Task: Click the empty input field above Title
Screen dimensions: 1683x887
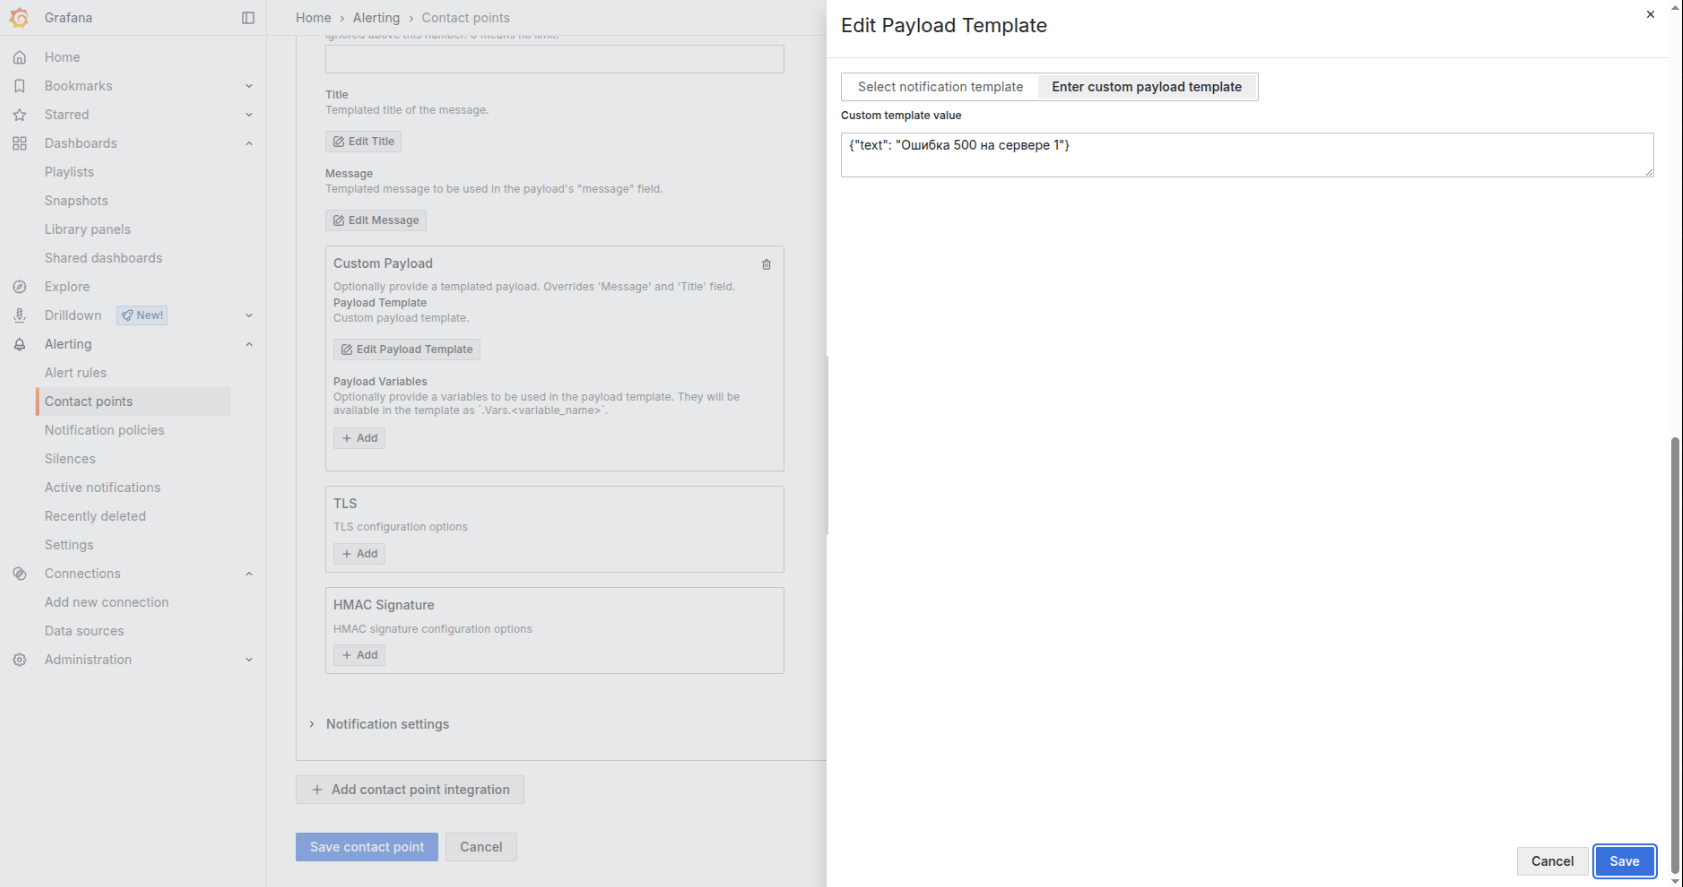Action: point(554,59)
